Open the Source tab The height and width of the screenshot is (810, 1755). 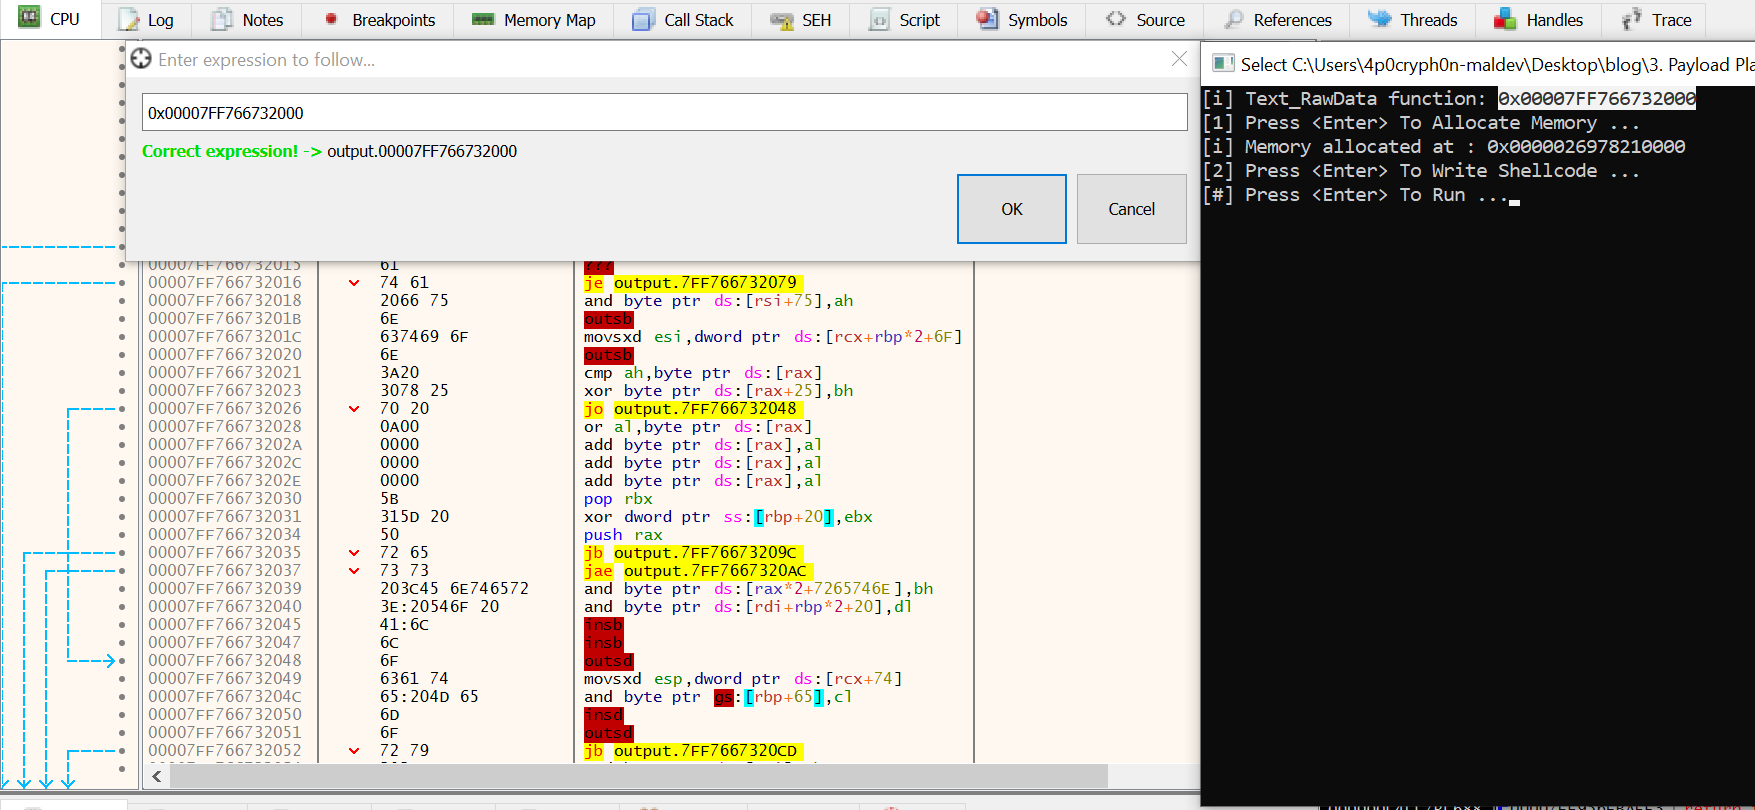coord(1145,19)
